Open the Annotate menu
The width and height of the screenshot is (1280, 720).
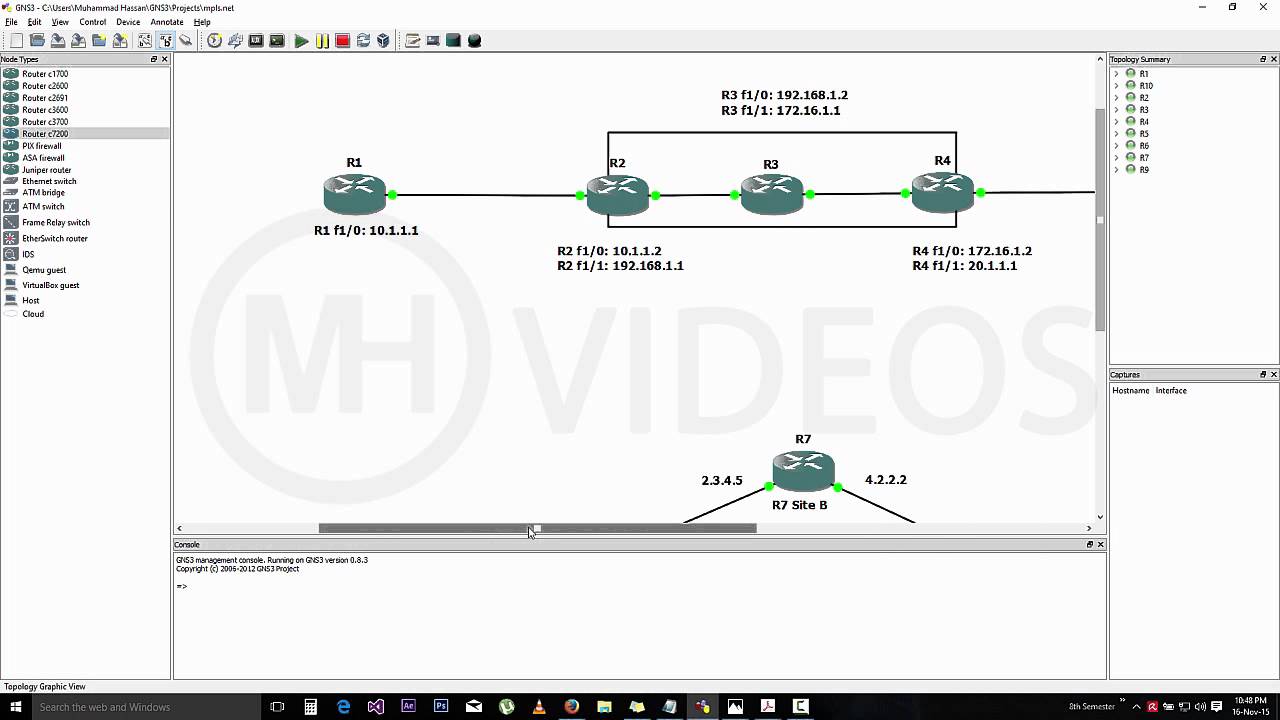[x=167, y=22]
